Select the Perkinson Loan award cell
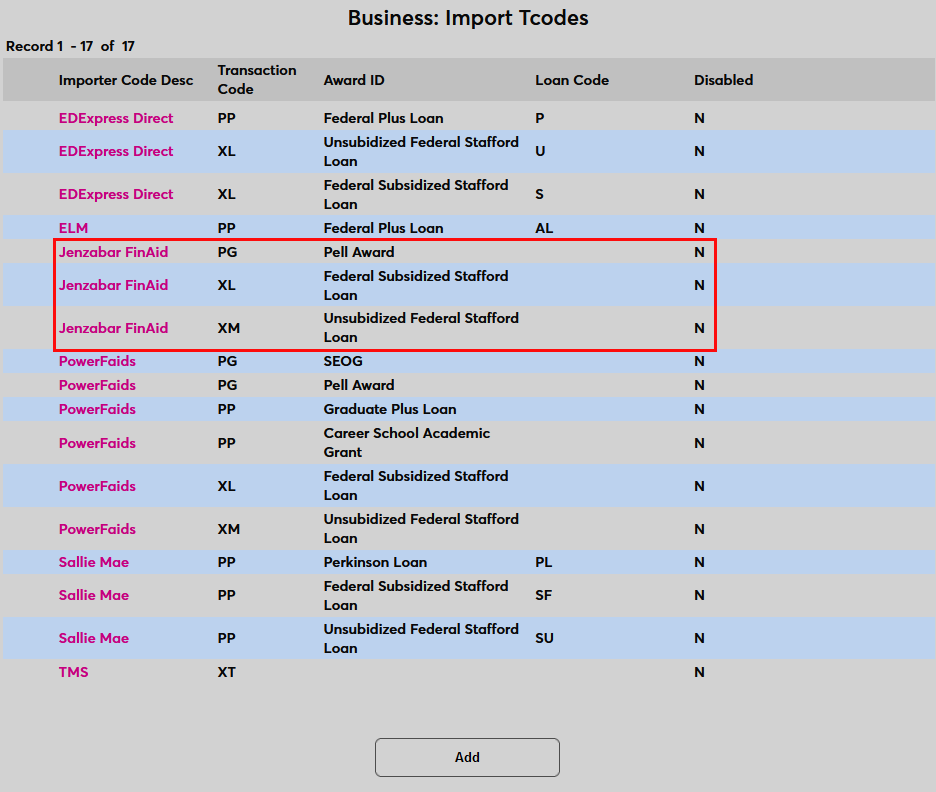 pos(375,562)
